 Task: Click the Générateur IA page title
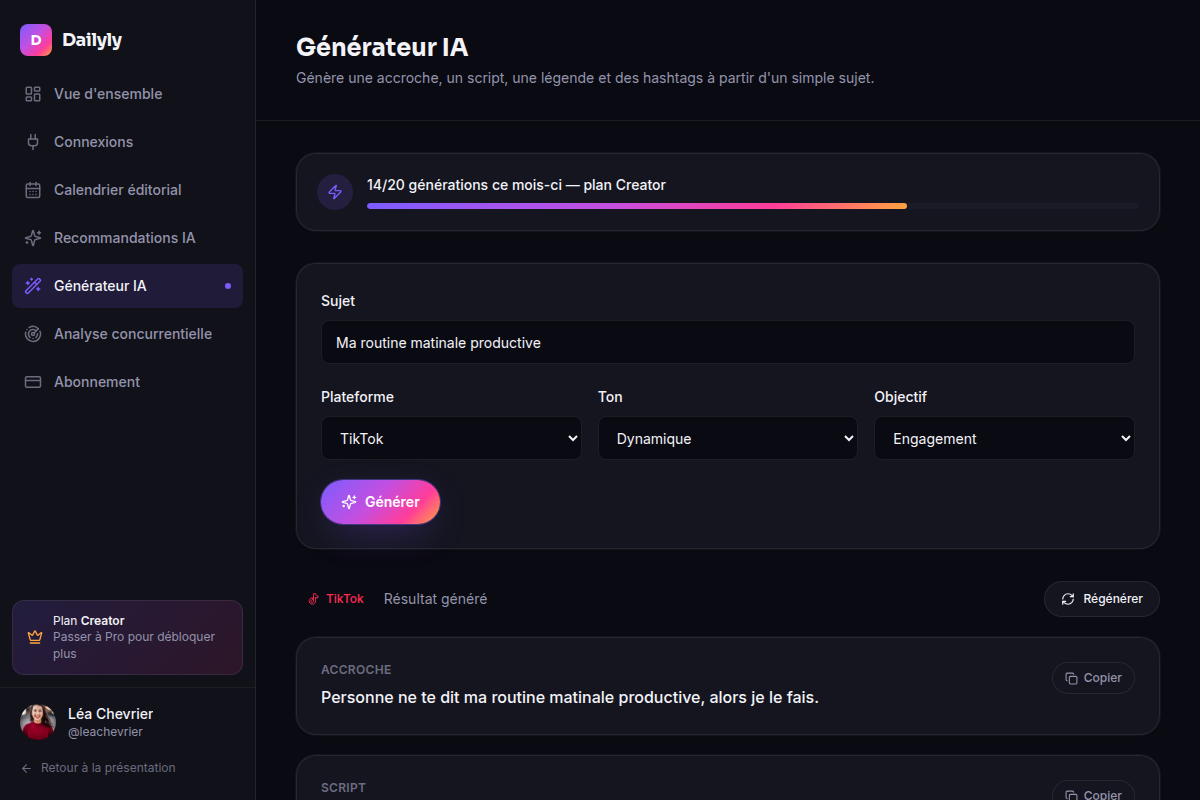click(382, 47)
